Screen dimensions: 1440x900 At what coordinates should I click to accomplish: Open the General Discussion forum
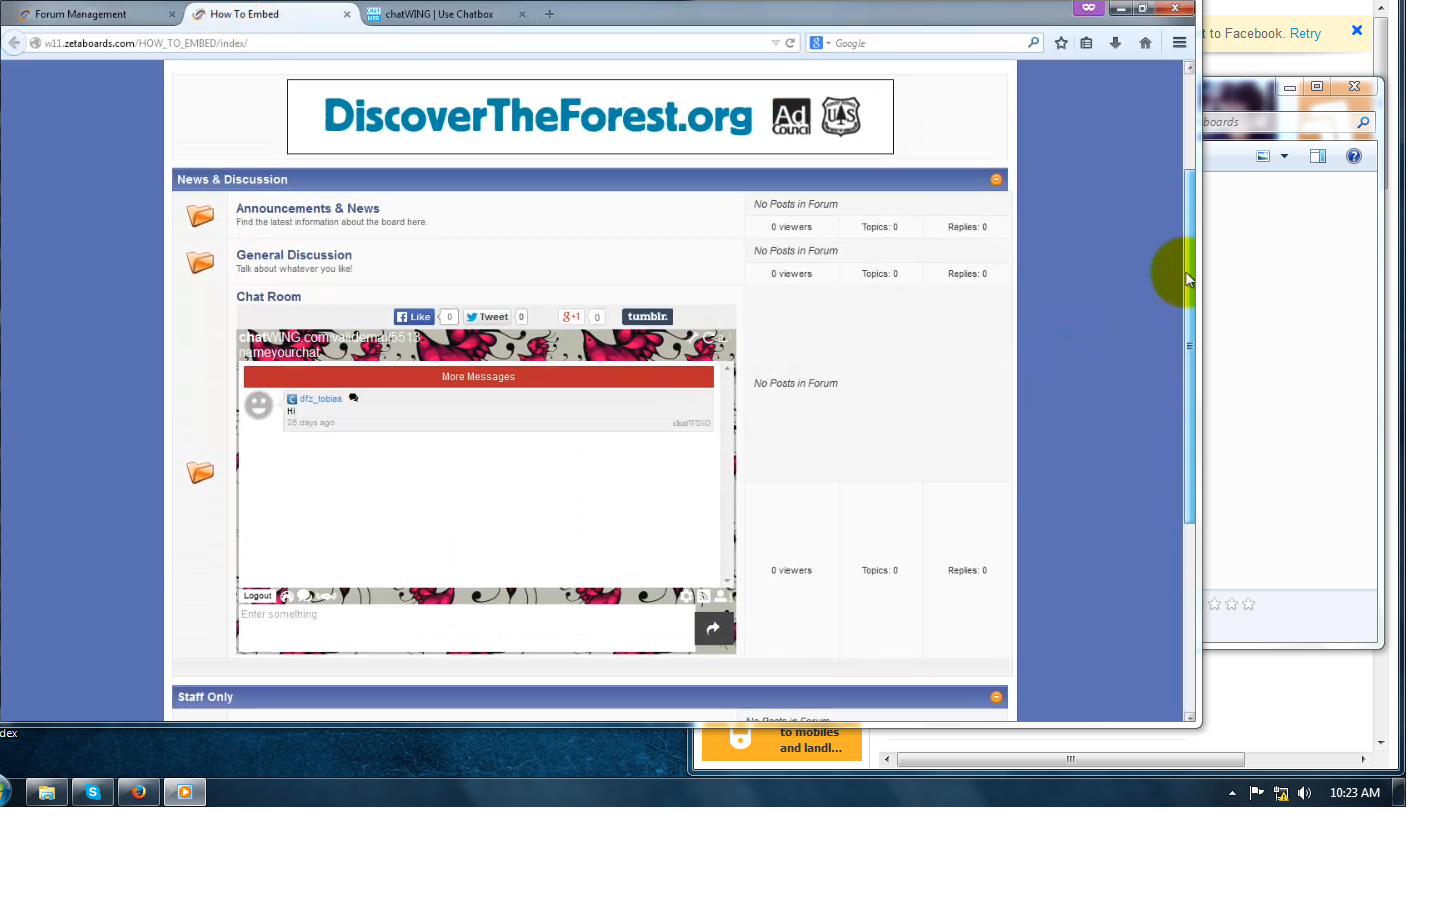pyautogui.click(x=294, y=255)
